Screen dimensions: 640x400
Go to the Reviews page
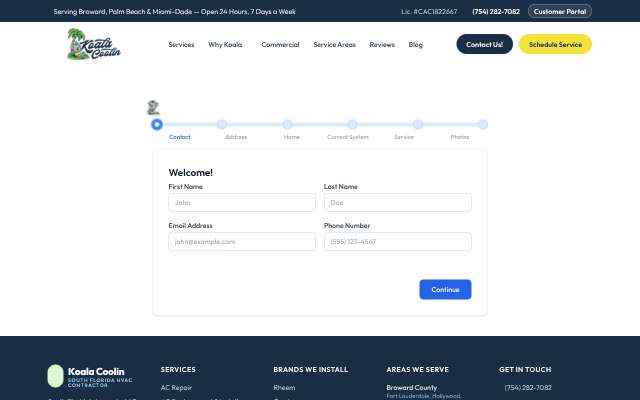tap(382, 44)
